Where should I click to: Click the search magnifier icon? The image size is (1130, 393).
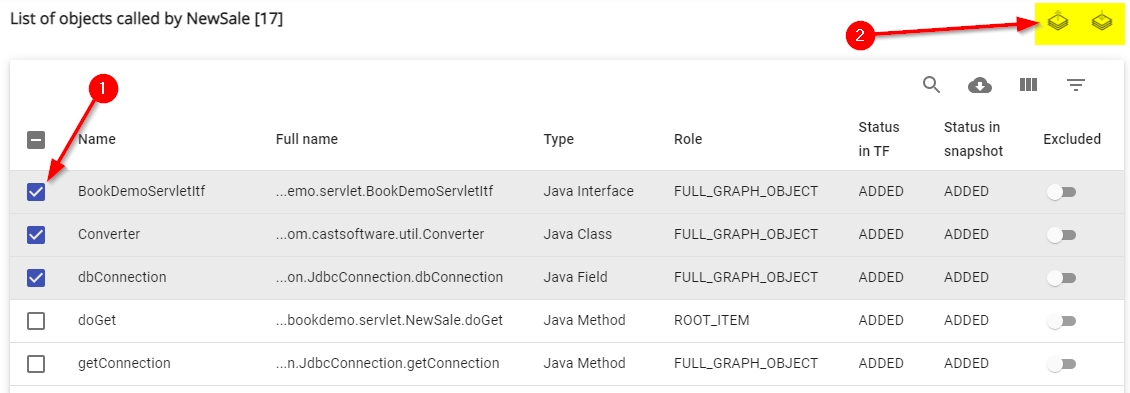932,85
